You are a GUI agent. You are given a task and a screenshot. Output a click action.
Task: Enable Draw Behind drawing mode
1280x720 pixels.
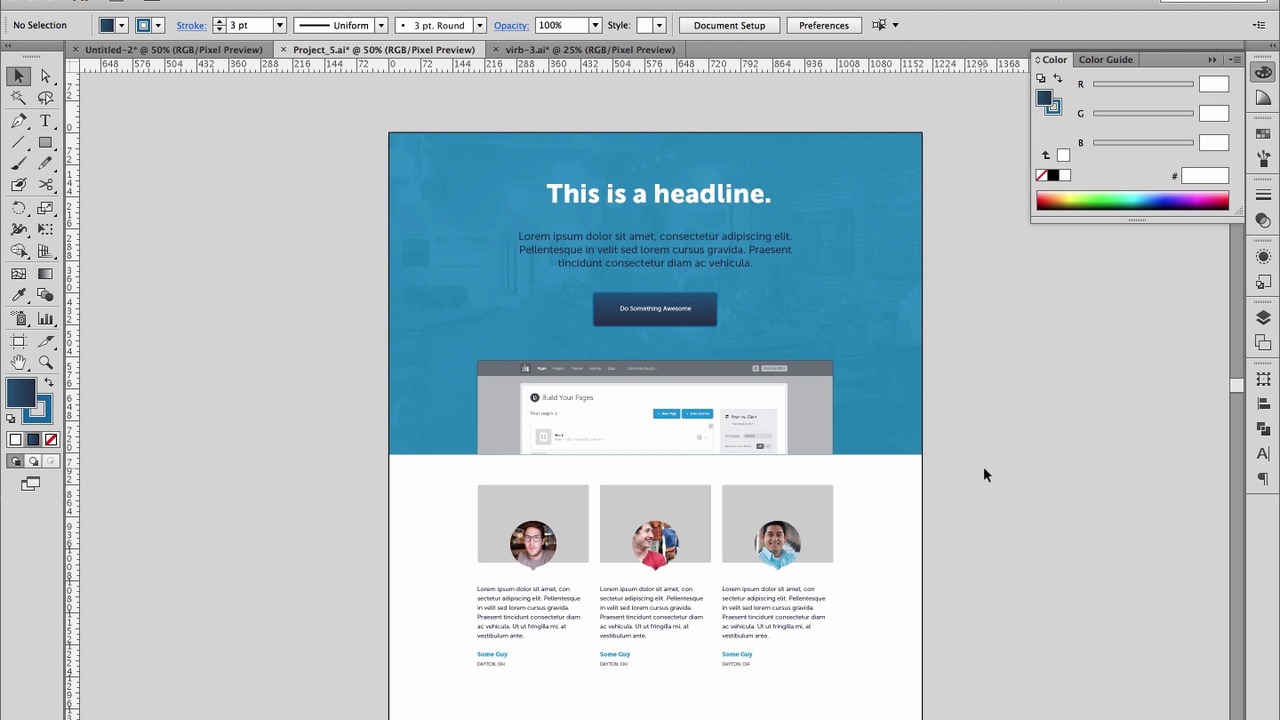point(33,461)
